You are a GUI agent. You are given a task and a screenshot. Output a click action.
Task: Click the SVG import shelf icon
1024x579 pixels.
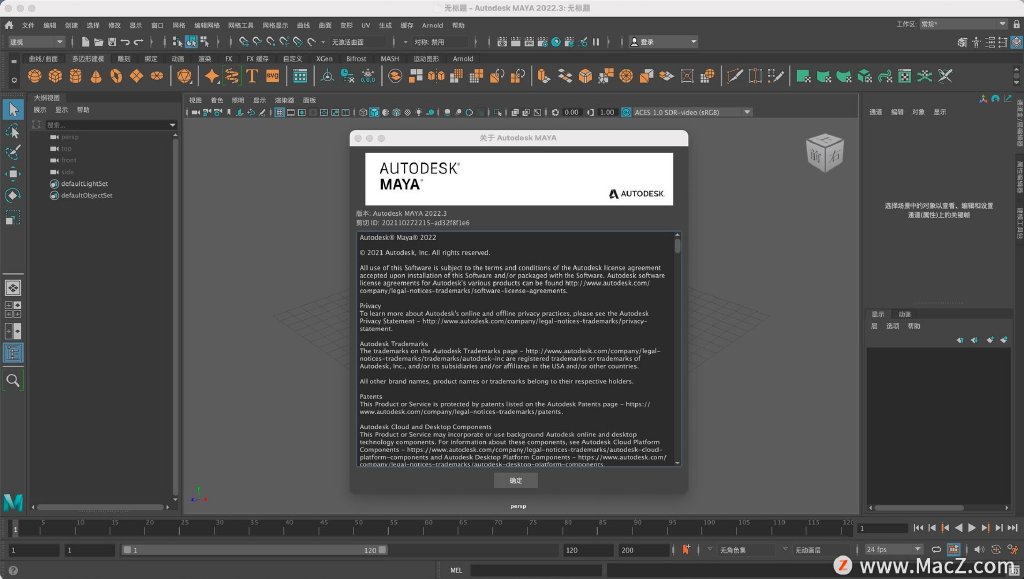pyautogui.click(x=272, y=76)
